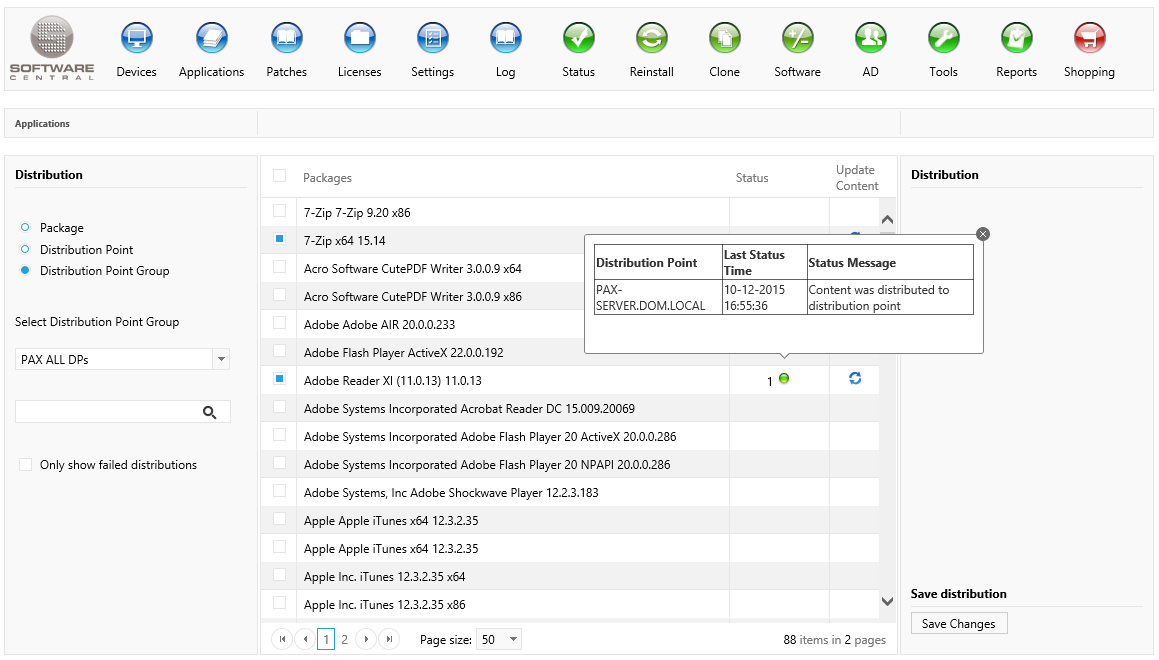Click the Save Changes button
Image resolution: width=1159 pixels, height=660 pixels.
(x=958, y=624)
